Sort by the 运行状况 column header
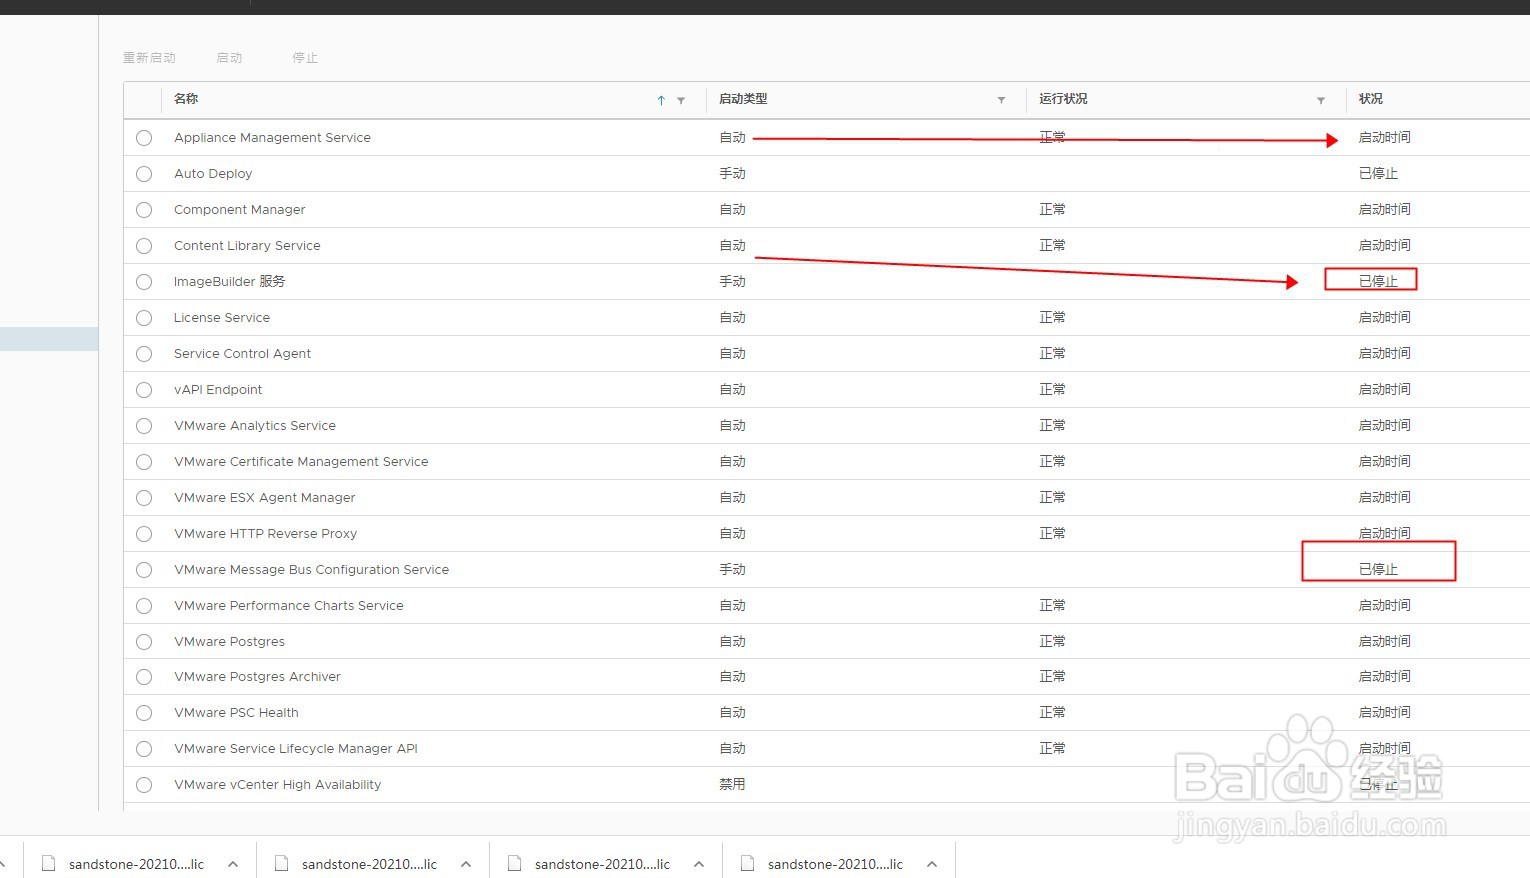Image resolution: width=1530 pixels, height=878 pixels. point(1063,99)
